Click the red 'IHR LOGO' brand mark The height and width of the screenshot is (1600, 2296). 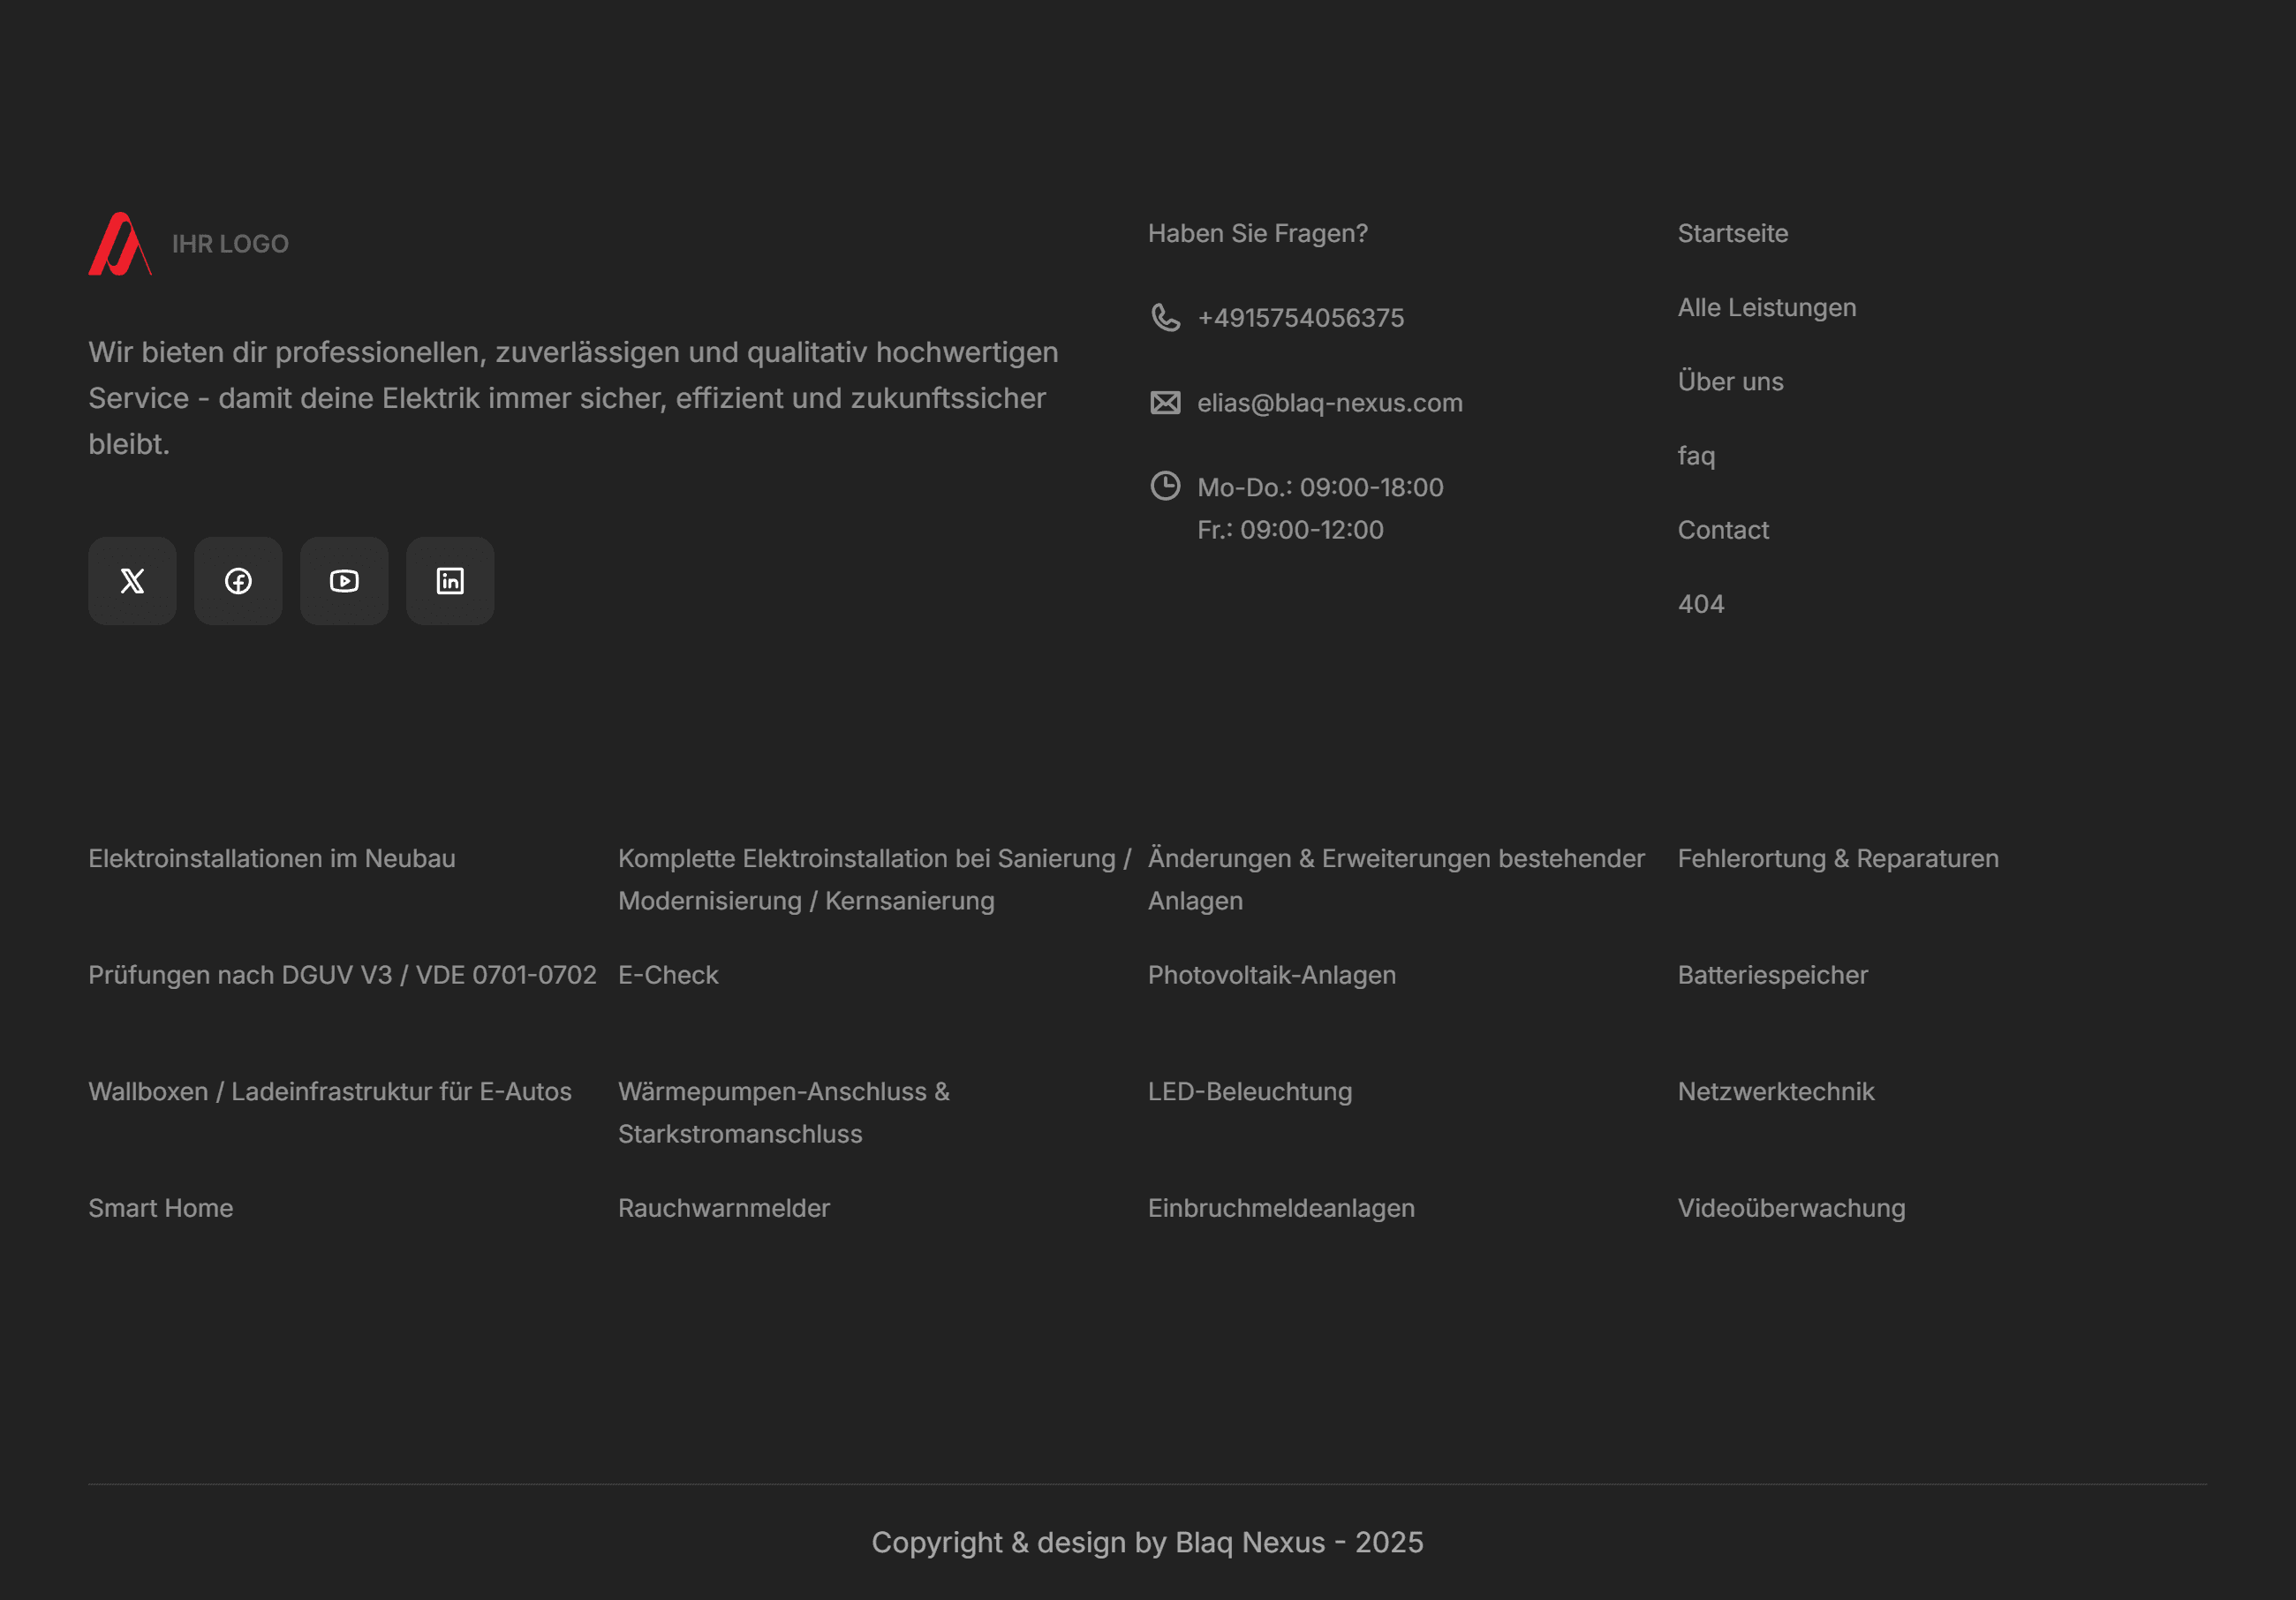[x=120, y=243]
